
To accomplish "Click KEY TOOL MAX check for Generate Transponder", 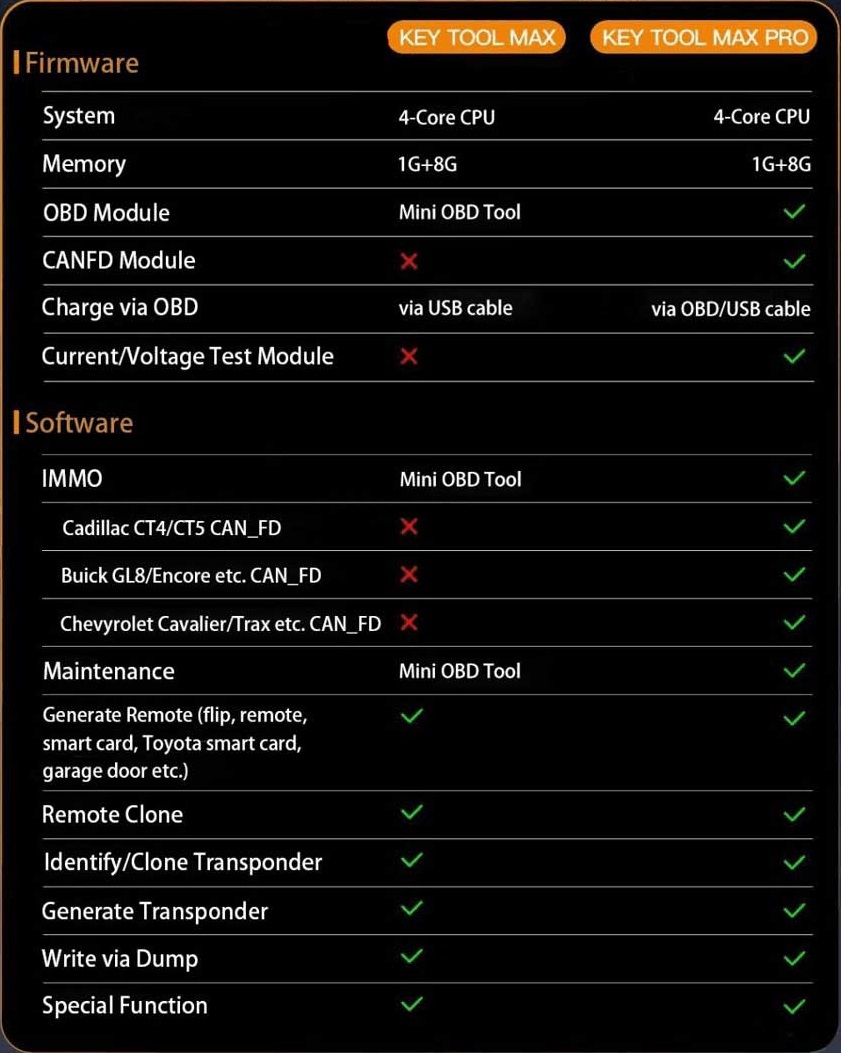I will coord(411,909).
